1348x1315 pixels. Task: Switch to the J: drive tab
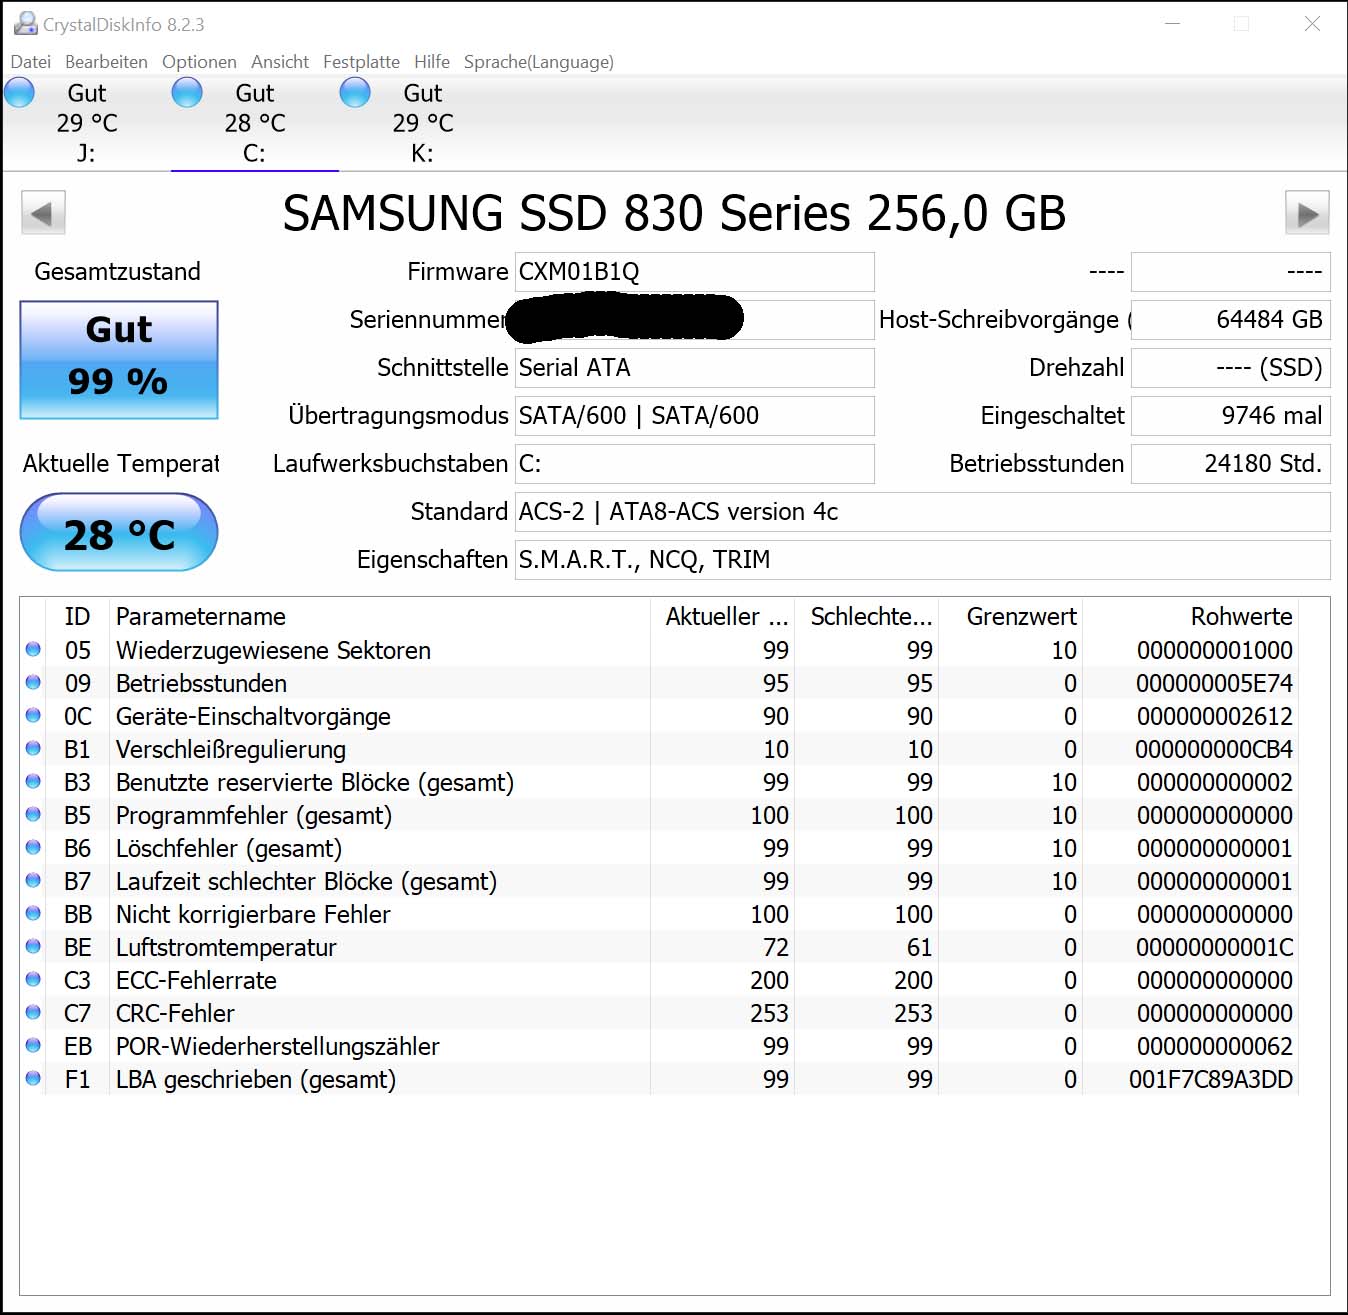86,122
